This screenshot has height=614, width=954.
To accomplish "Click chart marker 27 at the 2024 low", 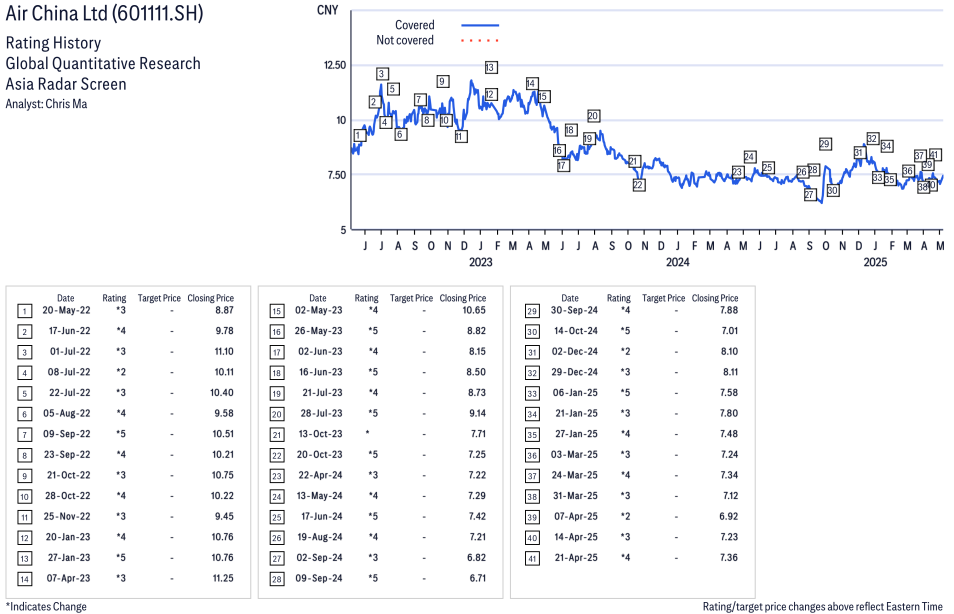I will tap(810, 195).
